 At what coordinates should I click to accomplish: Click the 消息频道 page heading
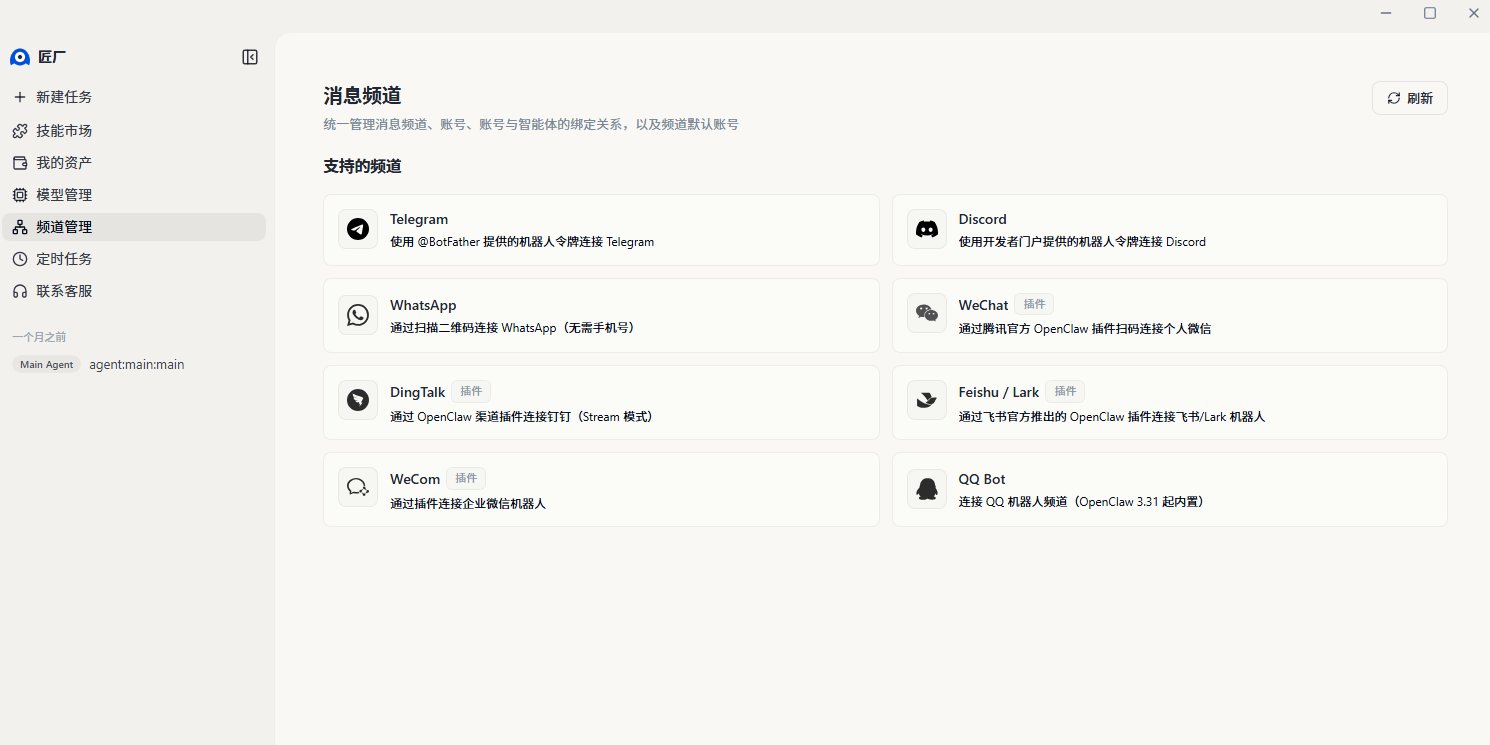pos(362,96)
